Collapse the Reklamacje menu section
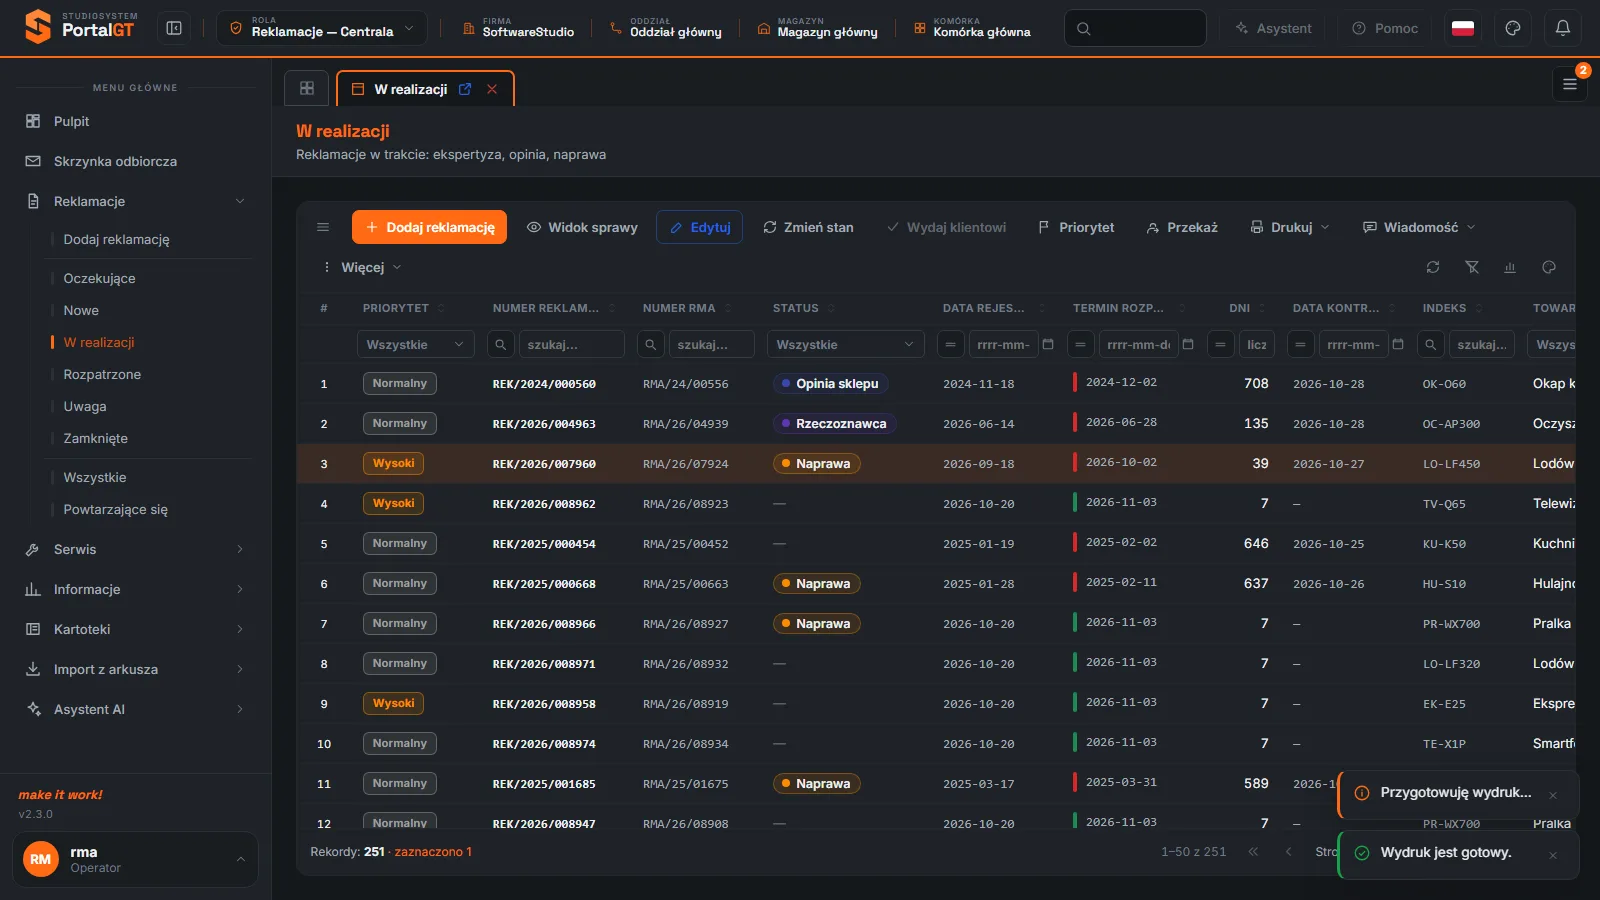The height and width of the screenshot is (900, 1600). [x=135, y=201]
